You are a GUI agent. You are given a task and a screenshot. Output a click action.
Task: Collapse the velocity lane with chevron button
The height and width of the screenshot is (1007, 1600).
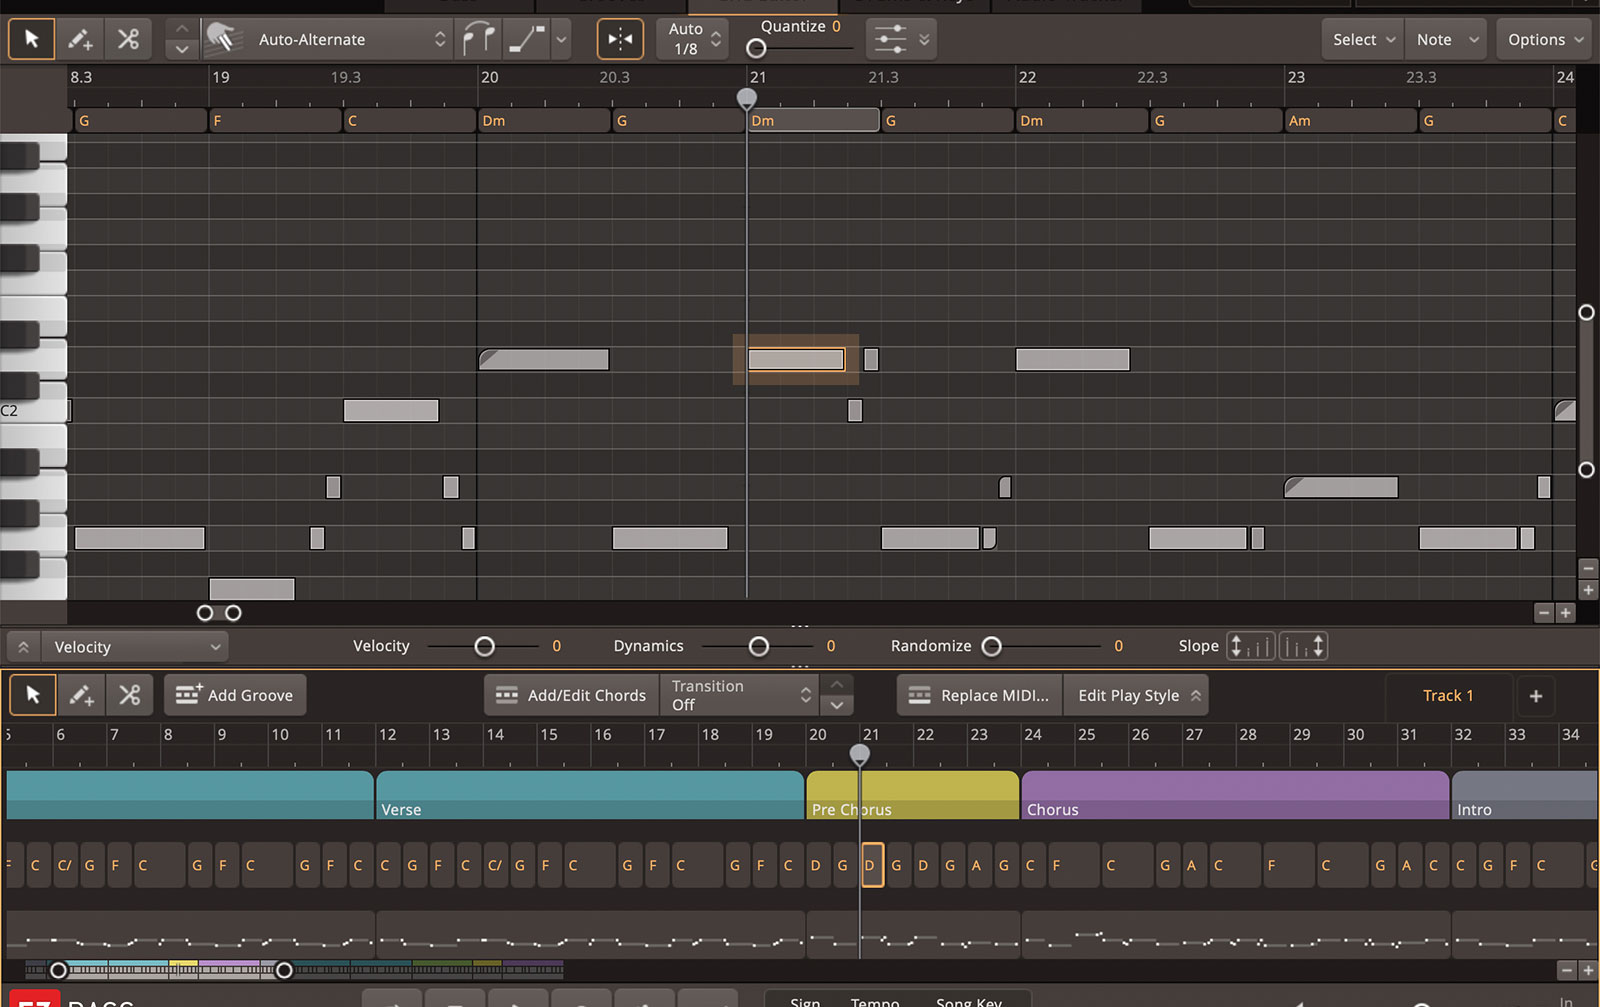pos(23,647)
